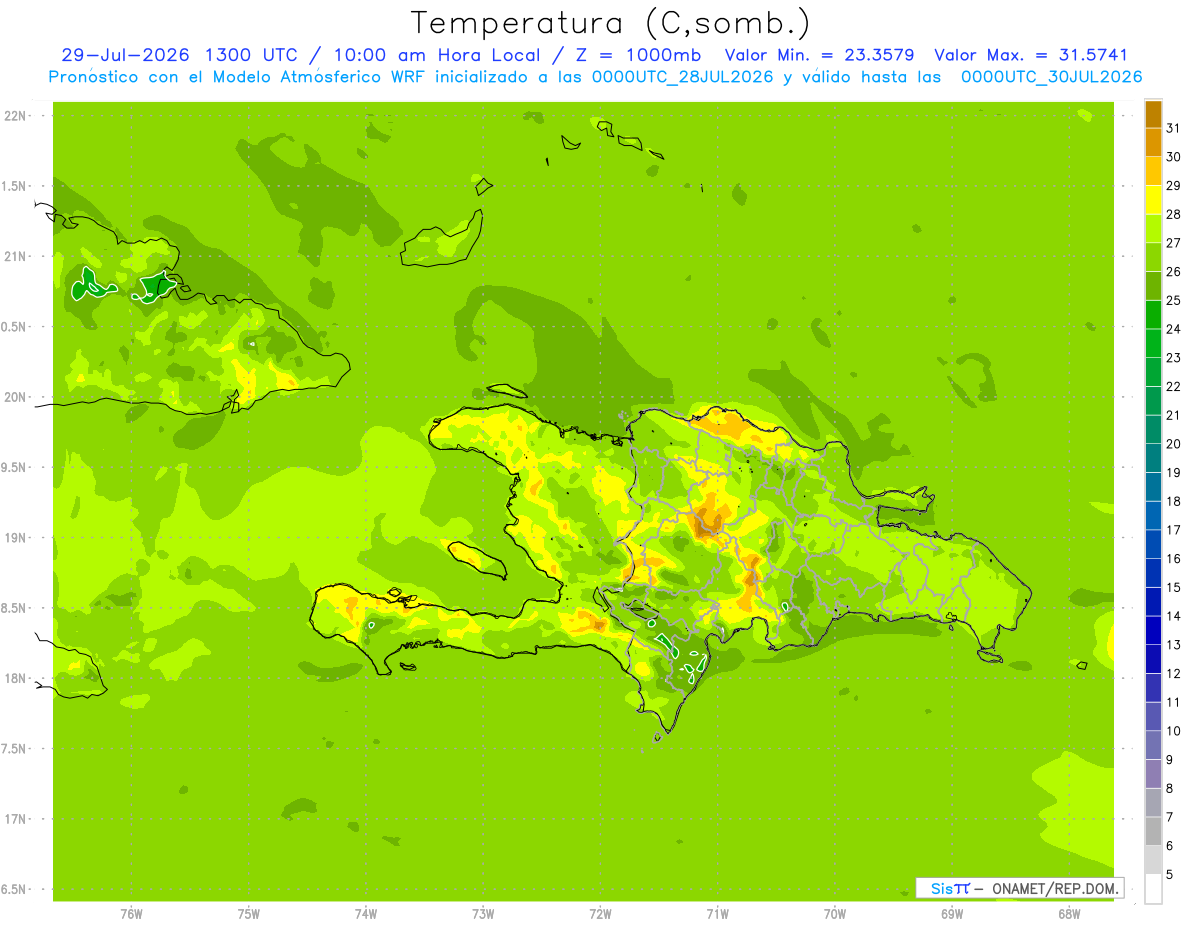Viewport: 1200px width, 927px height.
Task: Click the legend value '27'
Action: (1174, 243)
